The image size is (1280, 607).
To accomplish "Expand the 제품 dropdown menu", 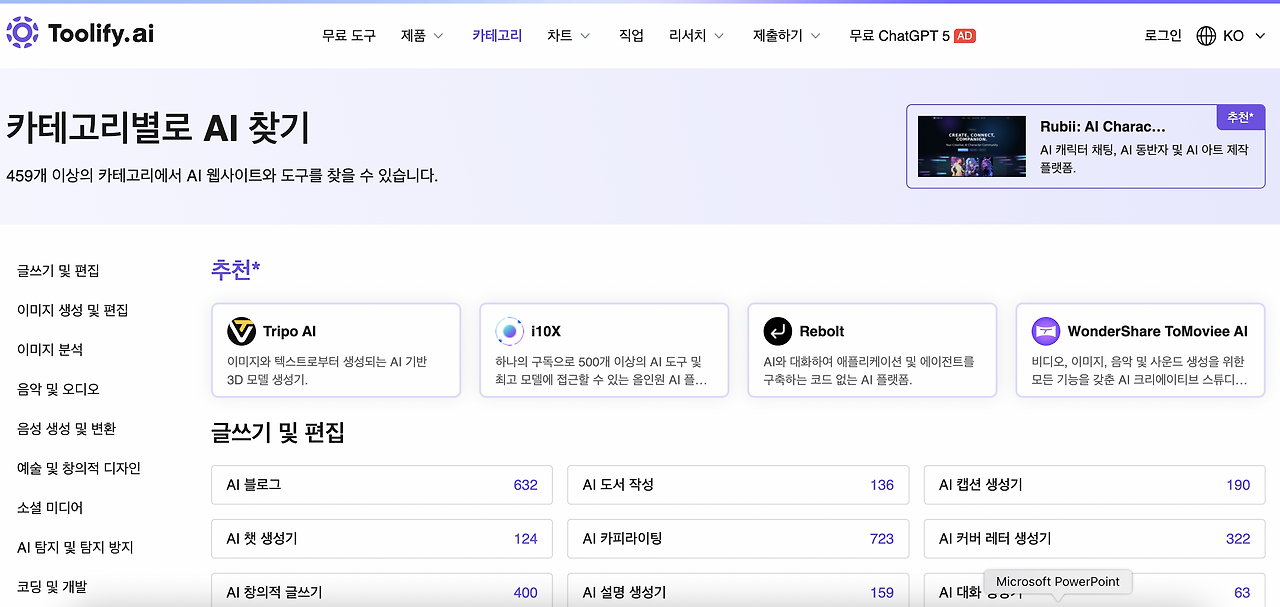I will point(422,35).
